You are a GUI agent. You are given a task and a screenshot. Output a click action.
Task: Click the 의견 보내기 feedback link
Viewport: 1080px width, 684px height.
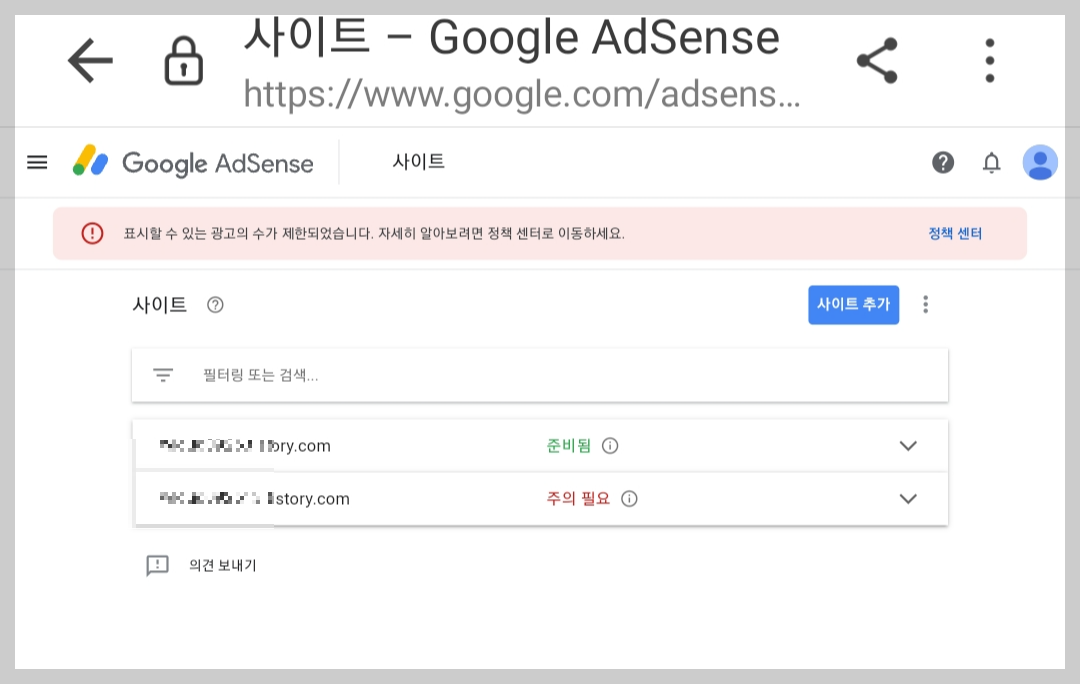[222, 566]
